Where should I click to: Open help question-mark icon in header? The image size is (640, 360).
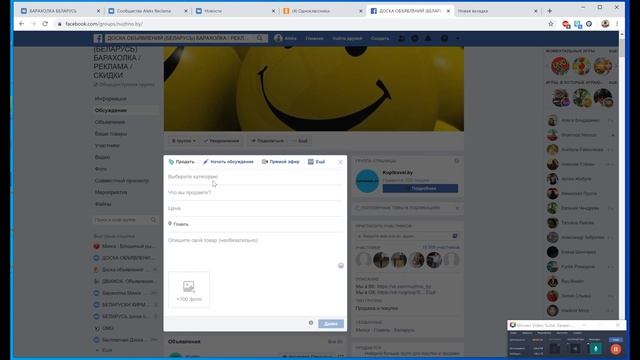[444, 38]
